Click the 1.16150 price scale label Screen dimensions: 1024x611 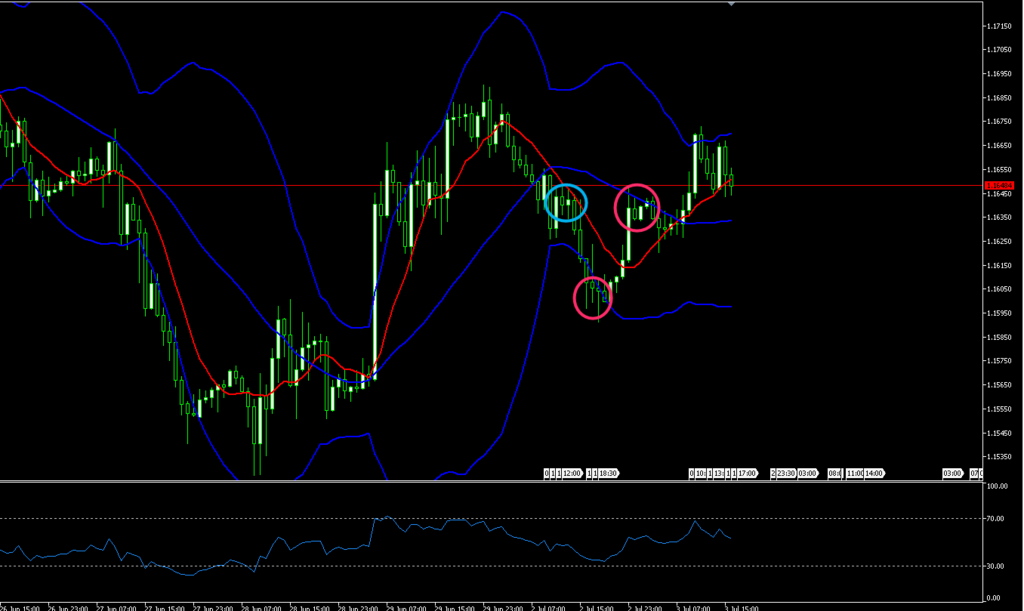click(999, 266)
